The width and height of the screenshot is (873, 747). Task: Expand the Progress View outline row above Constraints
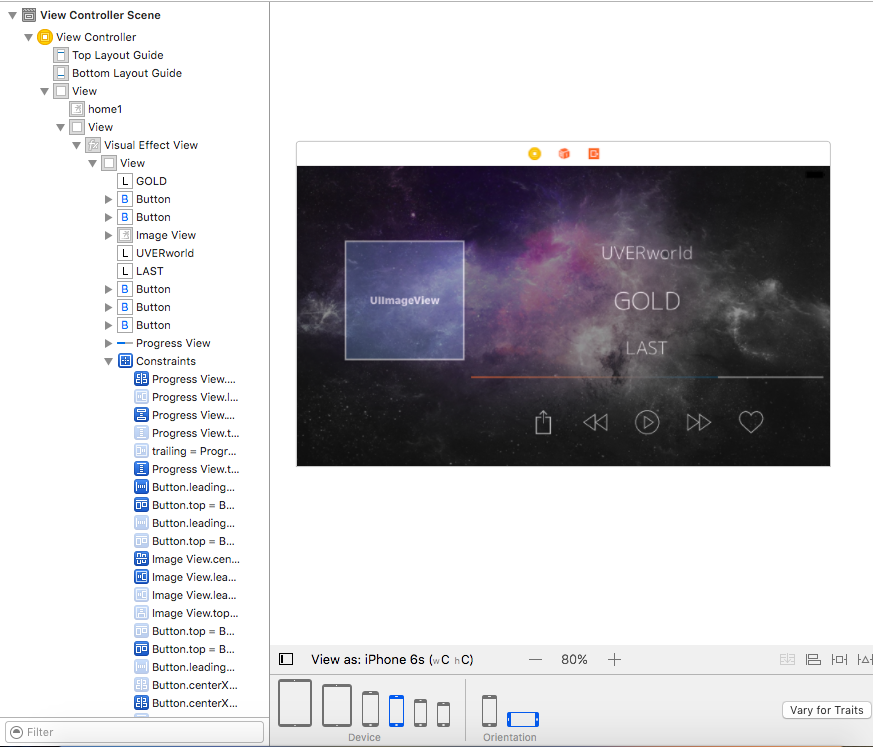109,343
